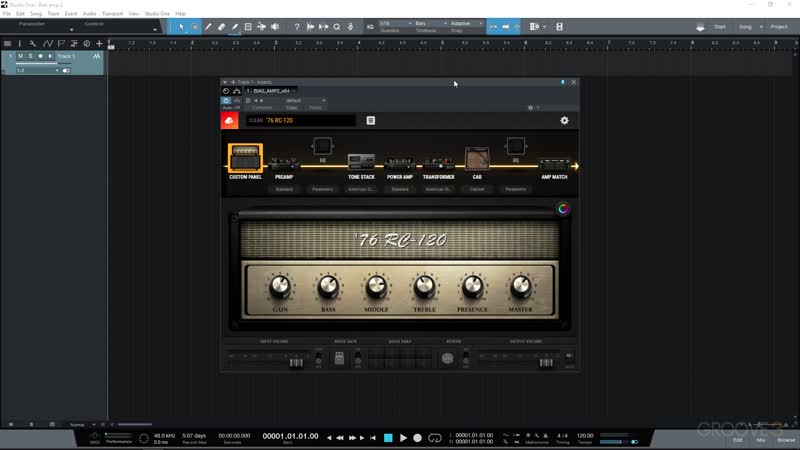
Task: Adjust the Master knob on the amp
Action: tap(520, 287)
